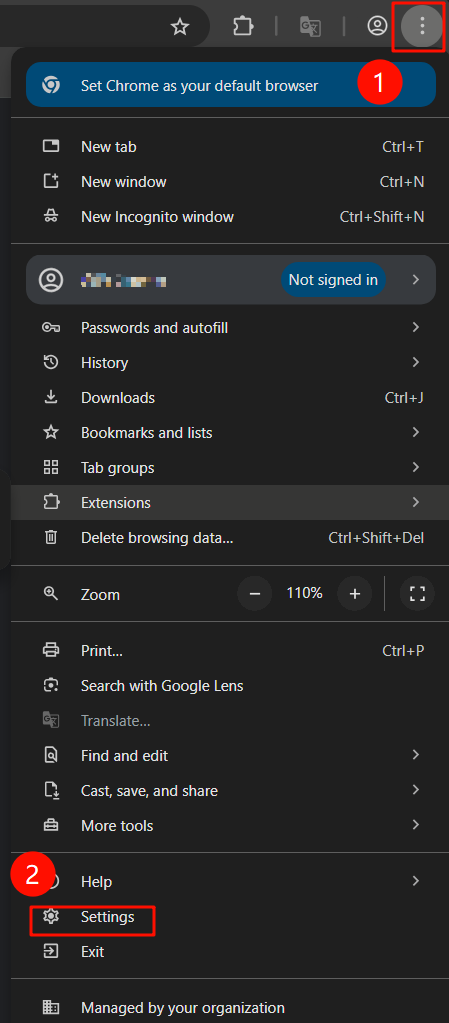Click the Not signed in button

tap(333, 280)
